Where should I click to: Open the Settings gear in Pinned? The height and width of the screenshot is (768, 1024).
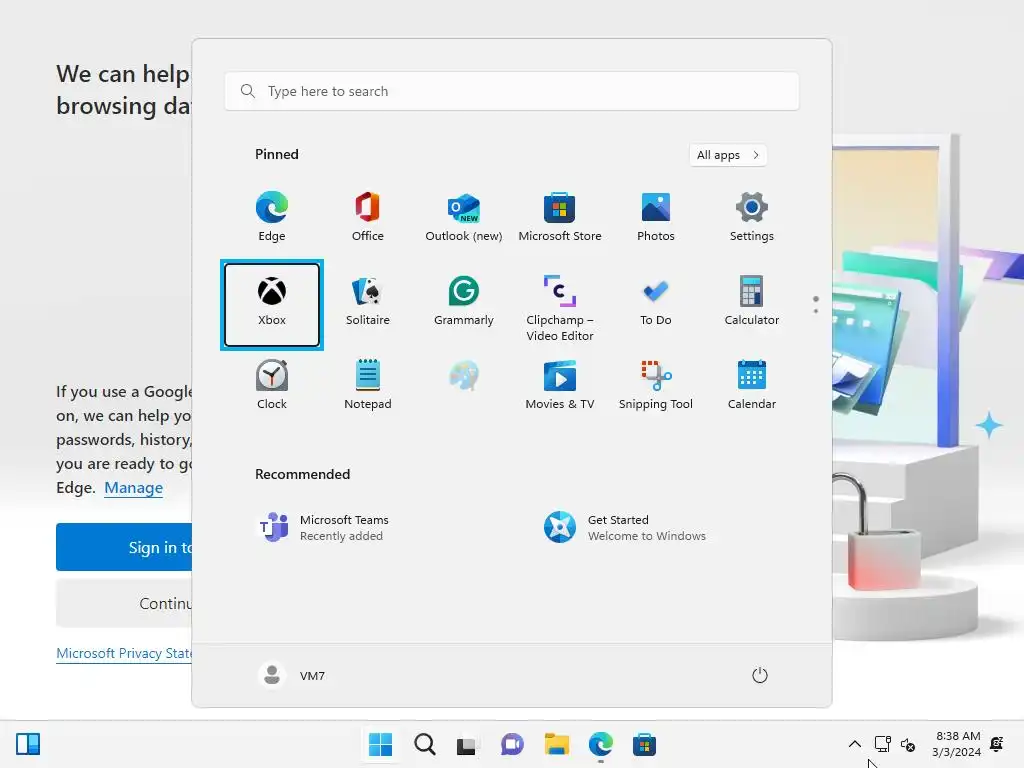point(752,217)
